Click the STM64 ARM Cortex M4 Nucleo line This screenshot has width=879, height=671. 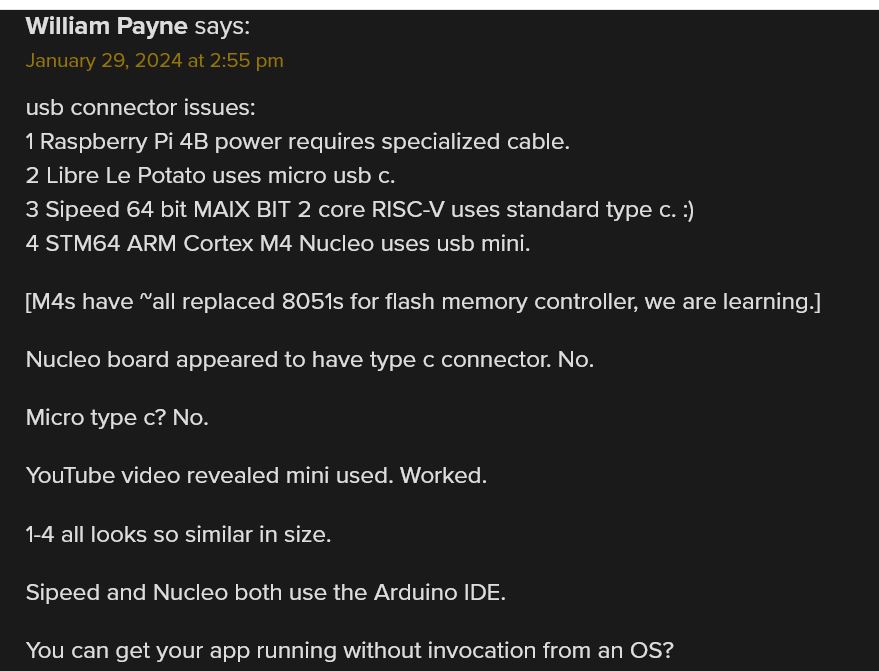click(x=278, y=244)
